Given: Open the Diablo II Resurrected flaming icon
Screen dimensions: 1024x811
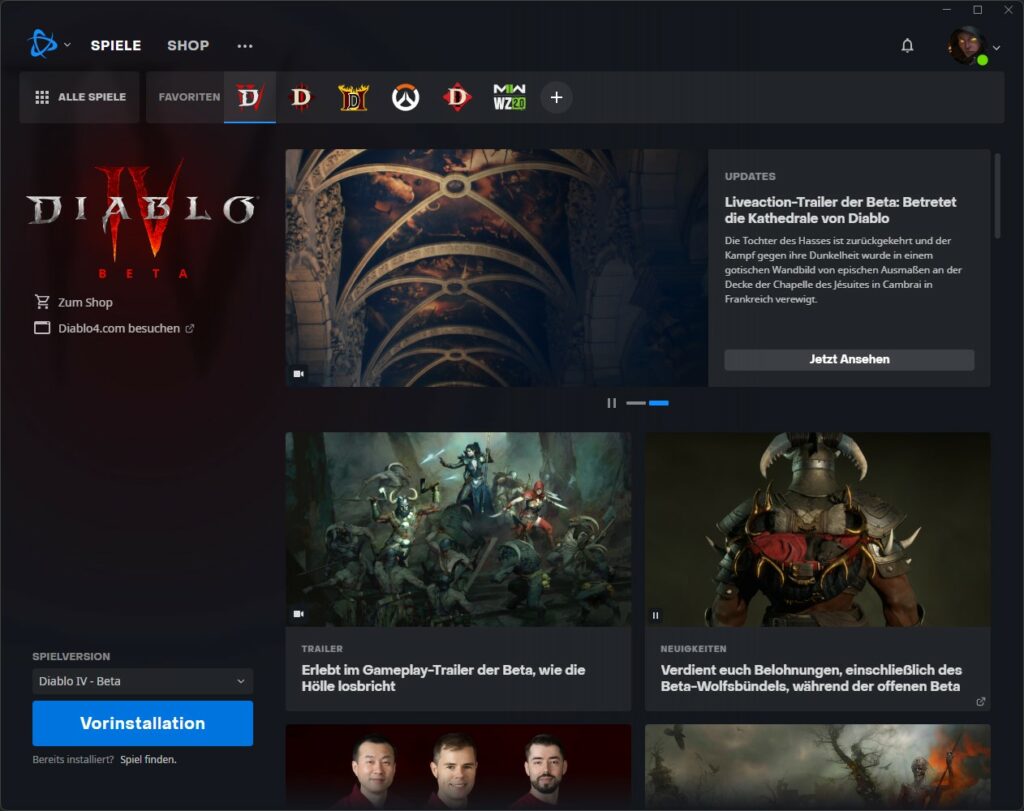Looking at the screenshot, I should pos(353,97).
